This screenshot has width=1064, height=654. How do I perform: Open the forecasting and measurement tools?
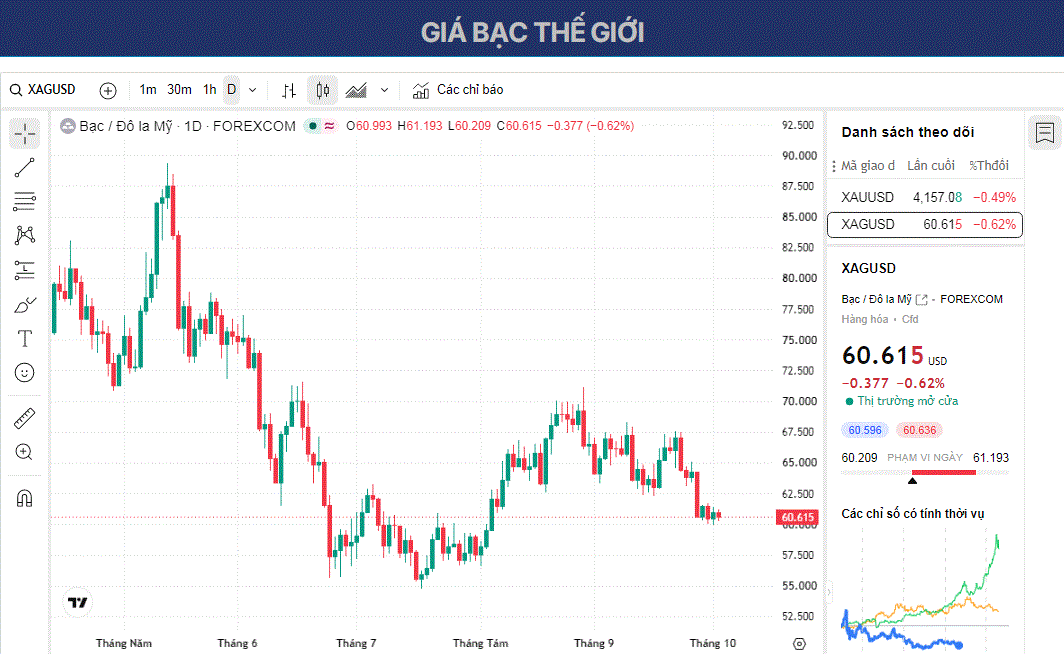tap(24, 270)
